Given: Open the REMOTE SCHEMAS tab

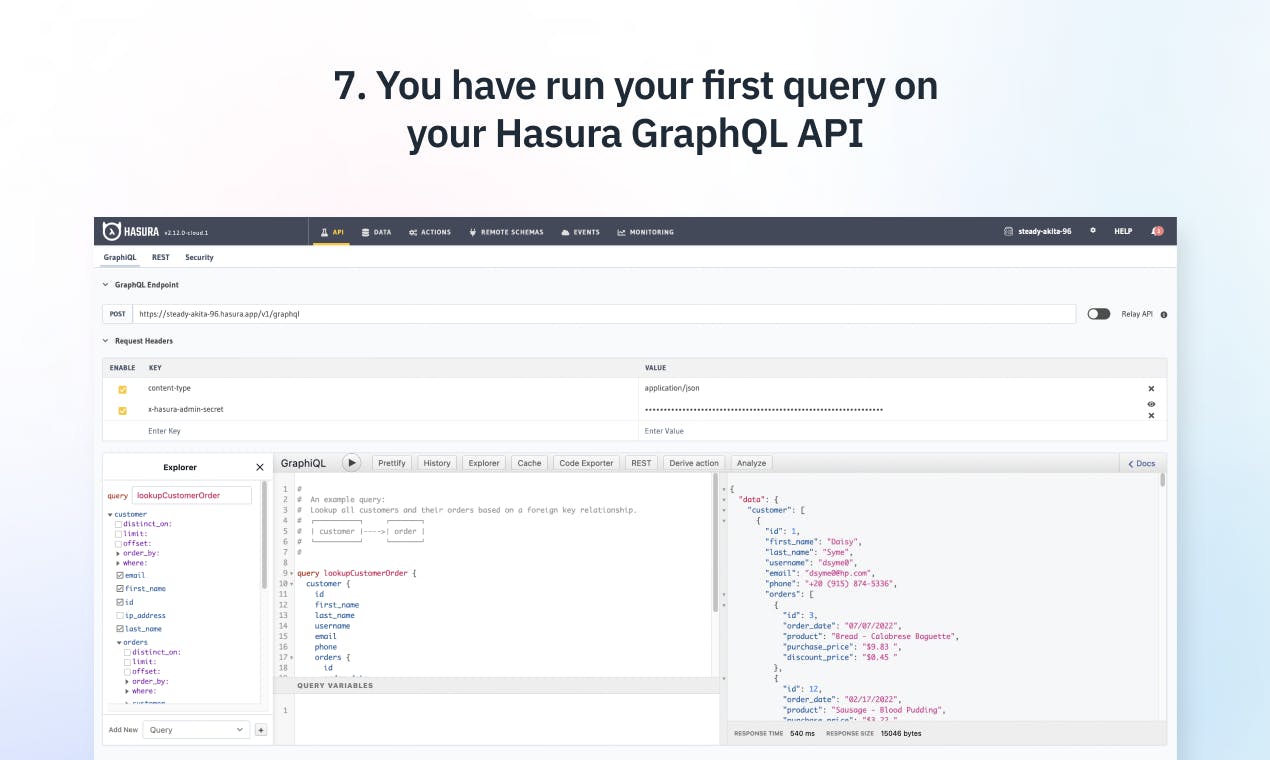Looking at the screenshot, I should pyautogui.click(x=506, y=232).
